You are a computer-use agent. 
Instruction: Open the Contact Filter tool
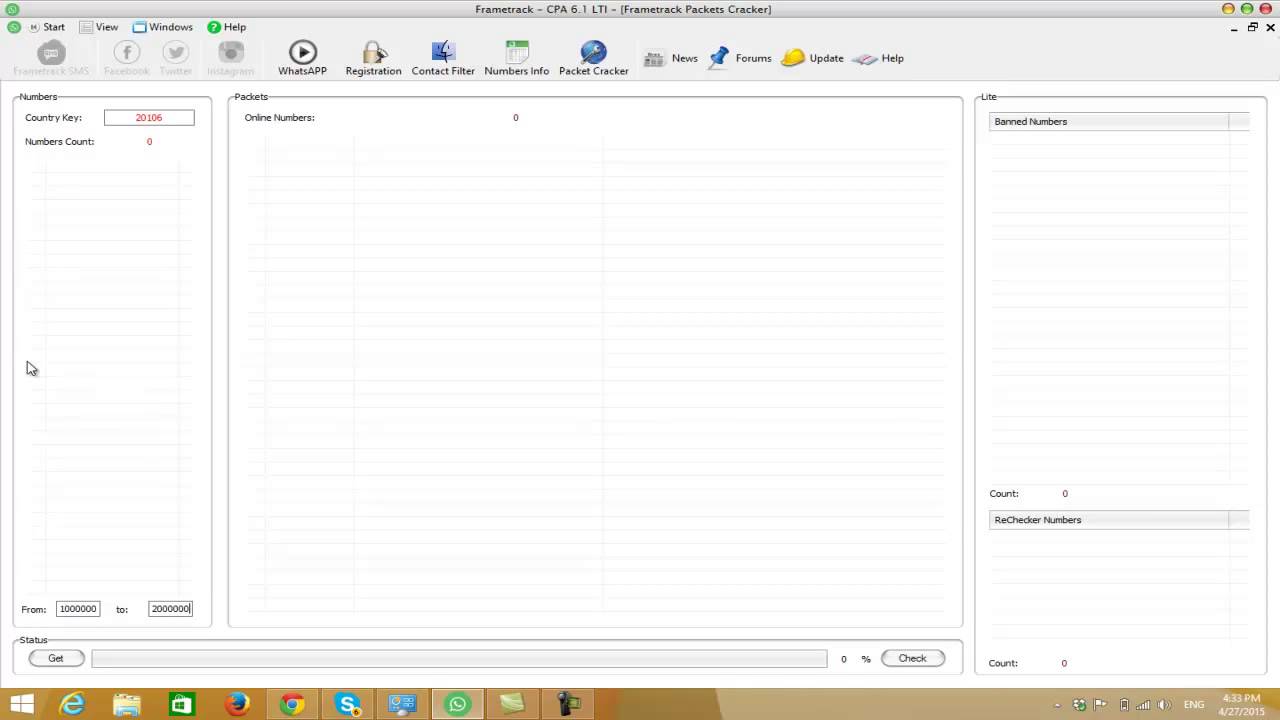[443, 58]
